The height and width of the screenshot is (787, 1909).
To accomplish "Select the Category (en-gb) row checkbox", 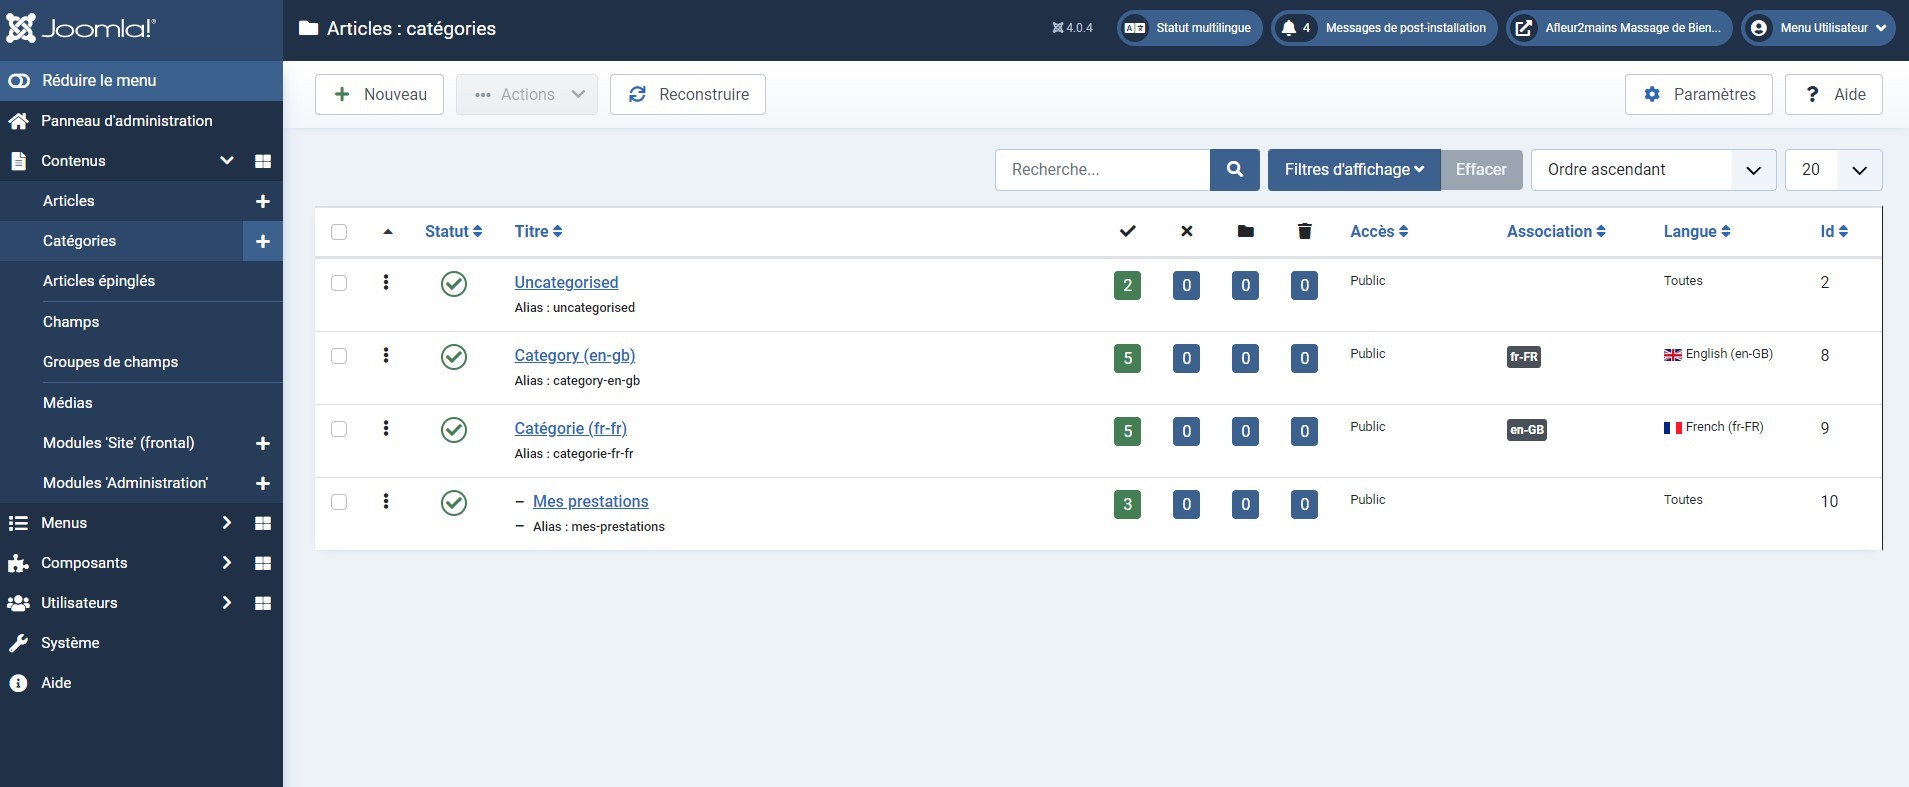I will coord(339,356).
